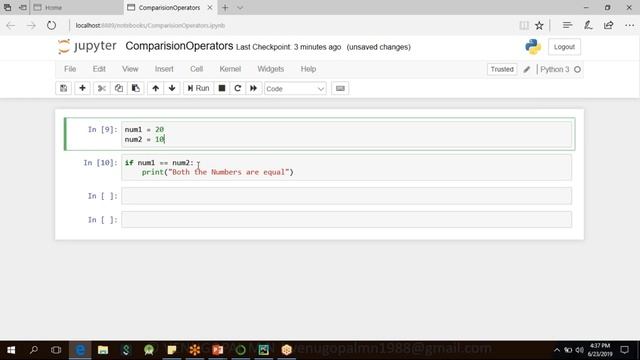
Task: Copy selected cells icon
Action: click(x=119, y=88)
